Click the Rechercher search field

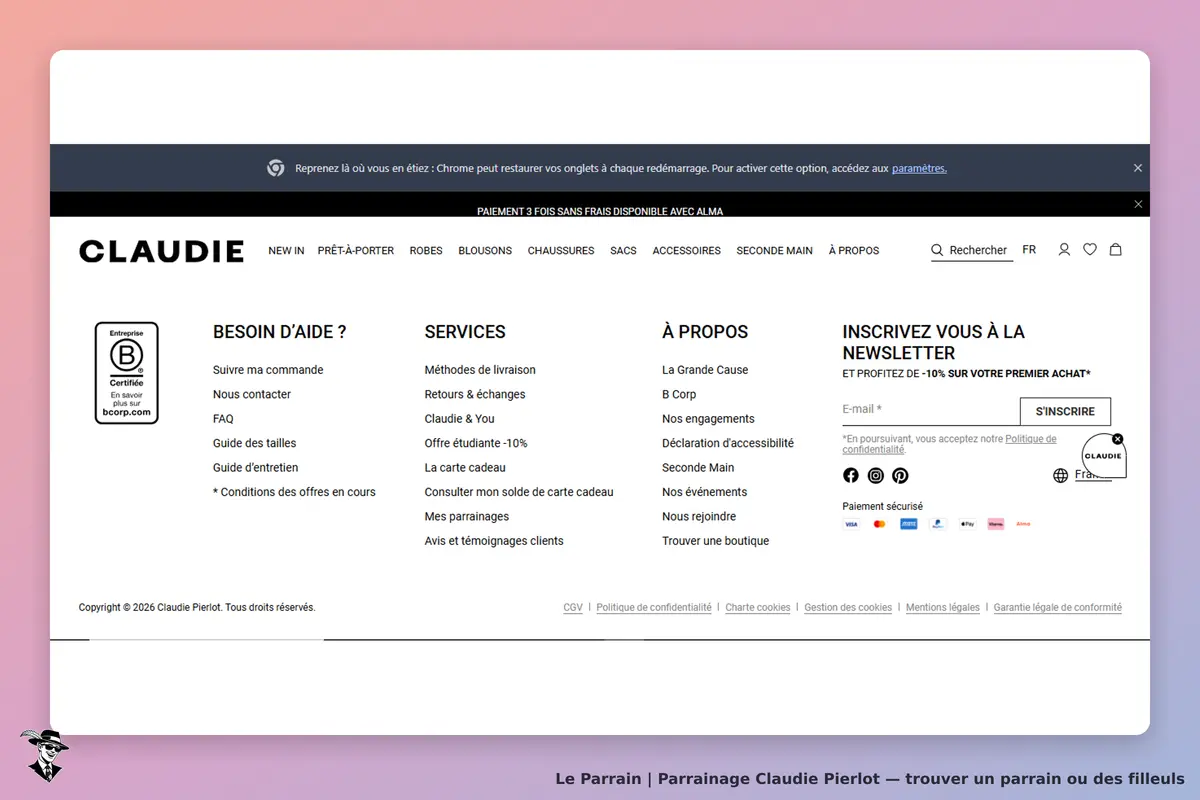pyautogui.click(x=972, y=251)
